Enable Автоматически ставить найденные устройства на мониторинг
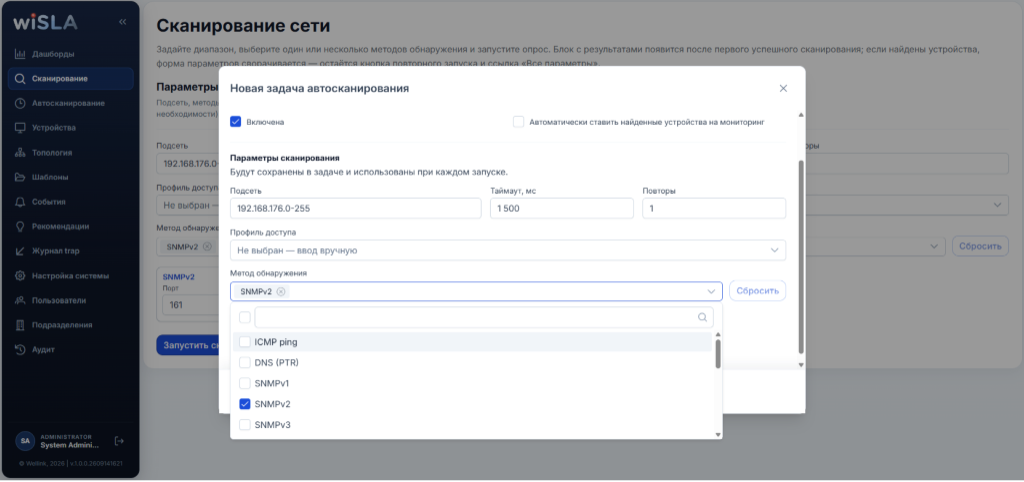 click(x=519, y=121)
